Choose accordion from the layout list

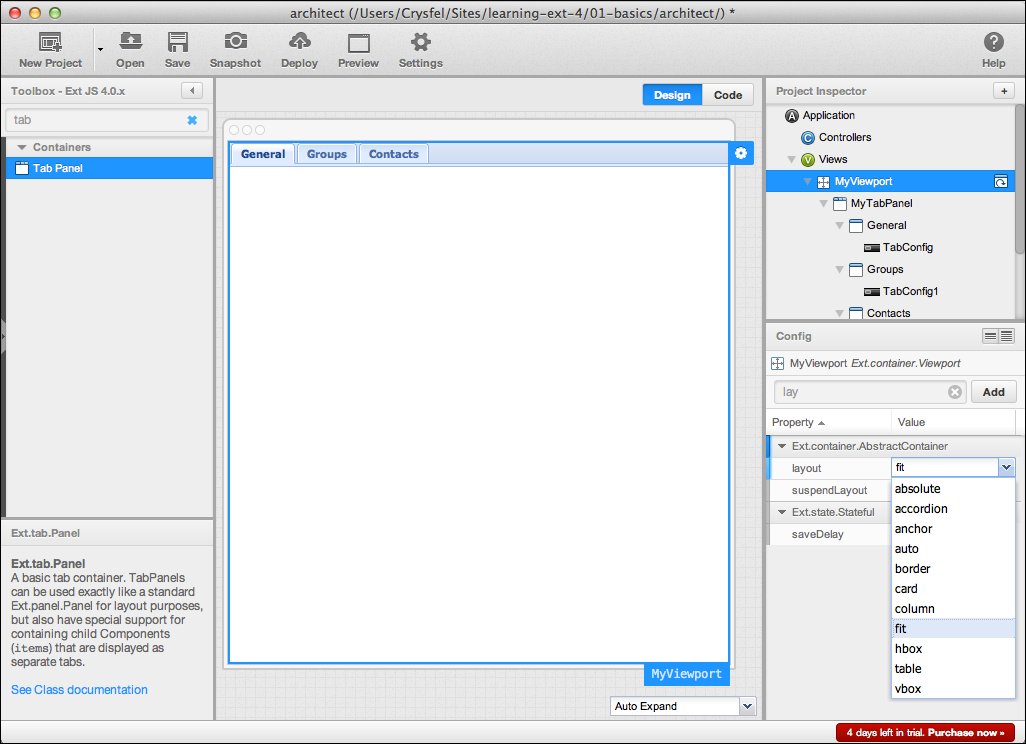(x=953, y=508)
